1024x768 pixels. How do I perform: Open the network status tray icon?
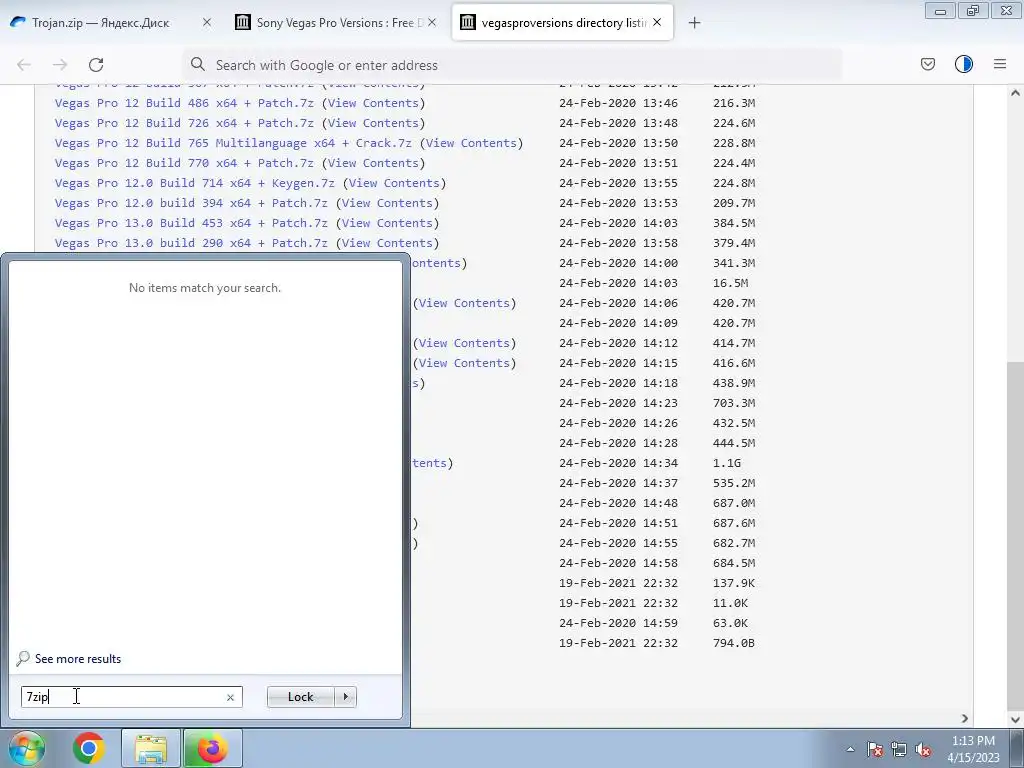coord(899,749)
